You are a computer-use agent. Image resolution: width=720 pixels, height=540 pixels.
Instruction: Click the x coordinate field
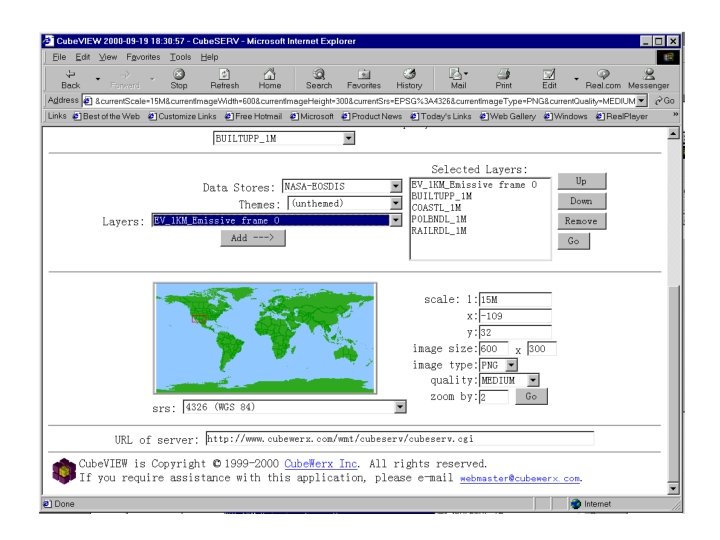point(515,316)
